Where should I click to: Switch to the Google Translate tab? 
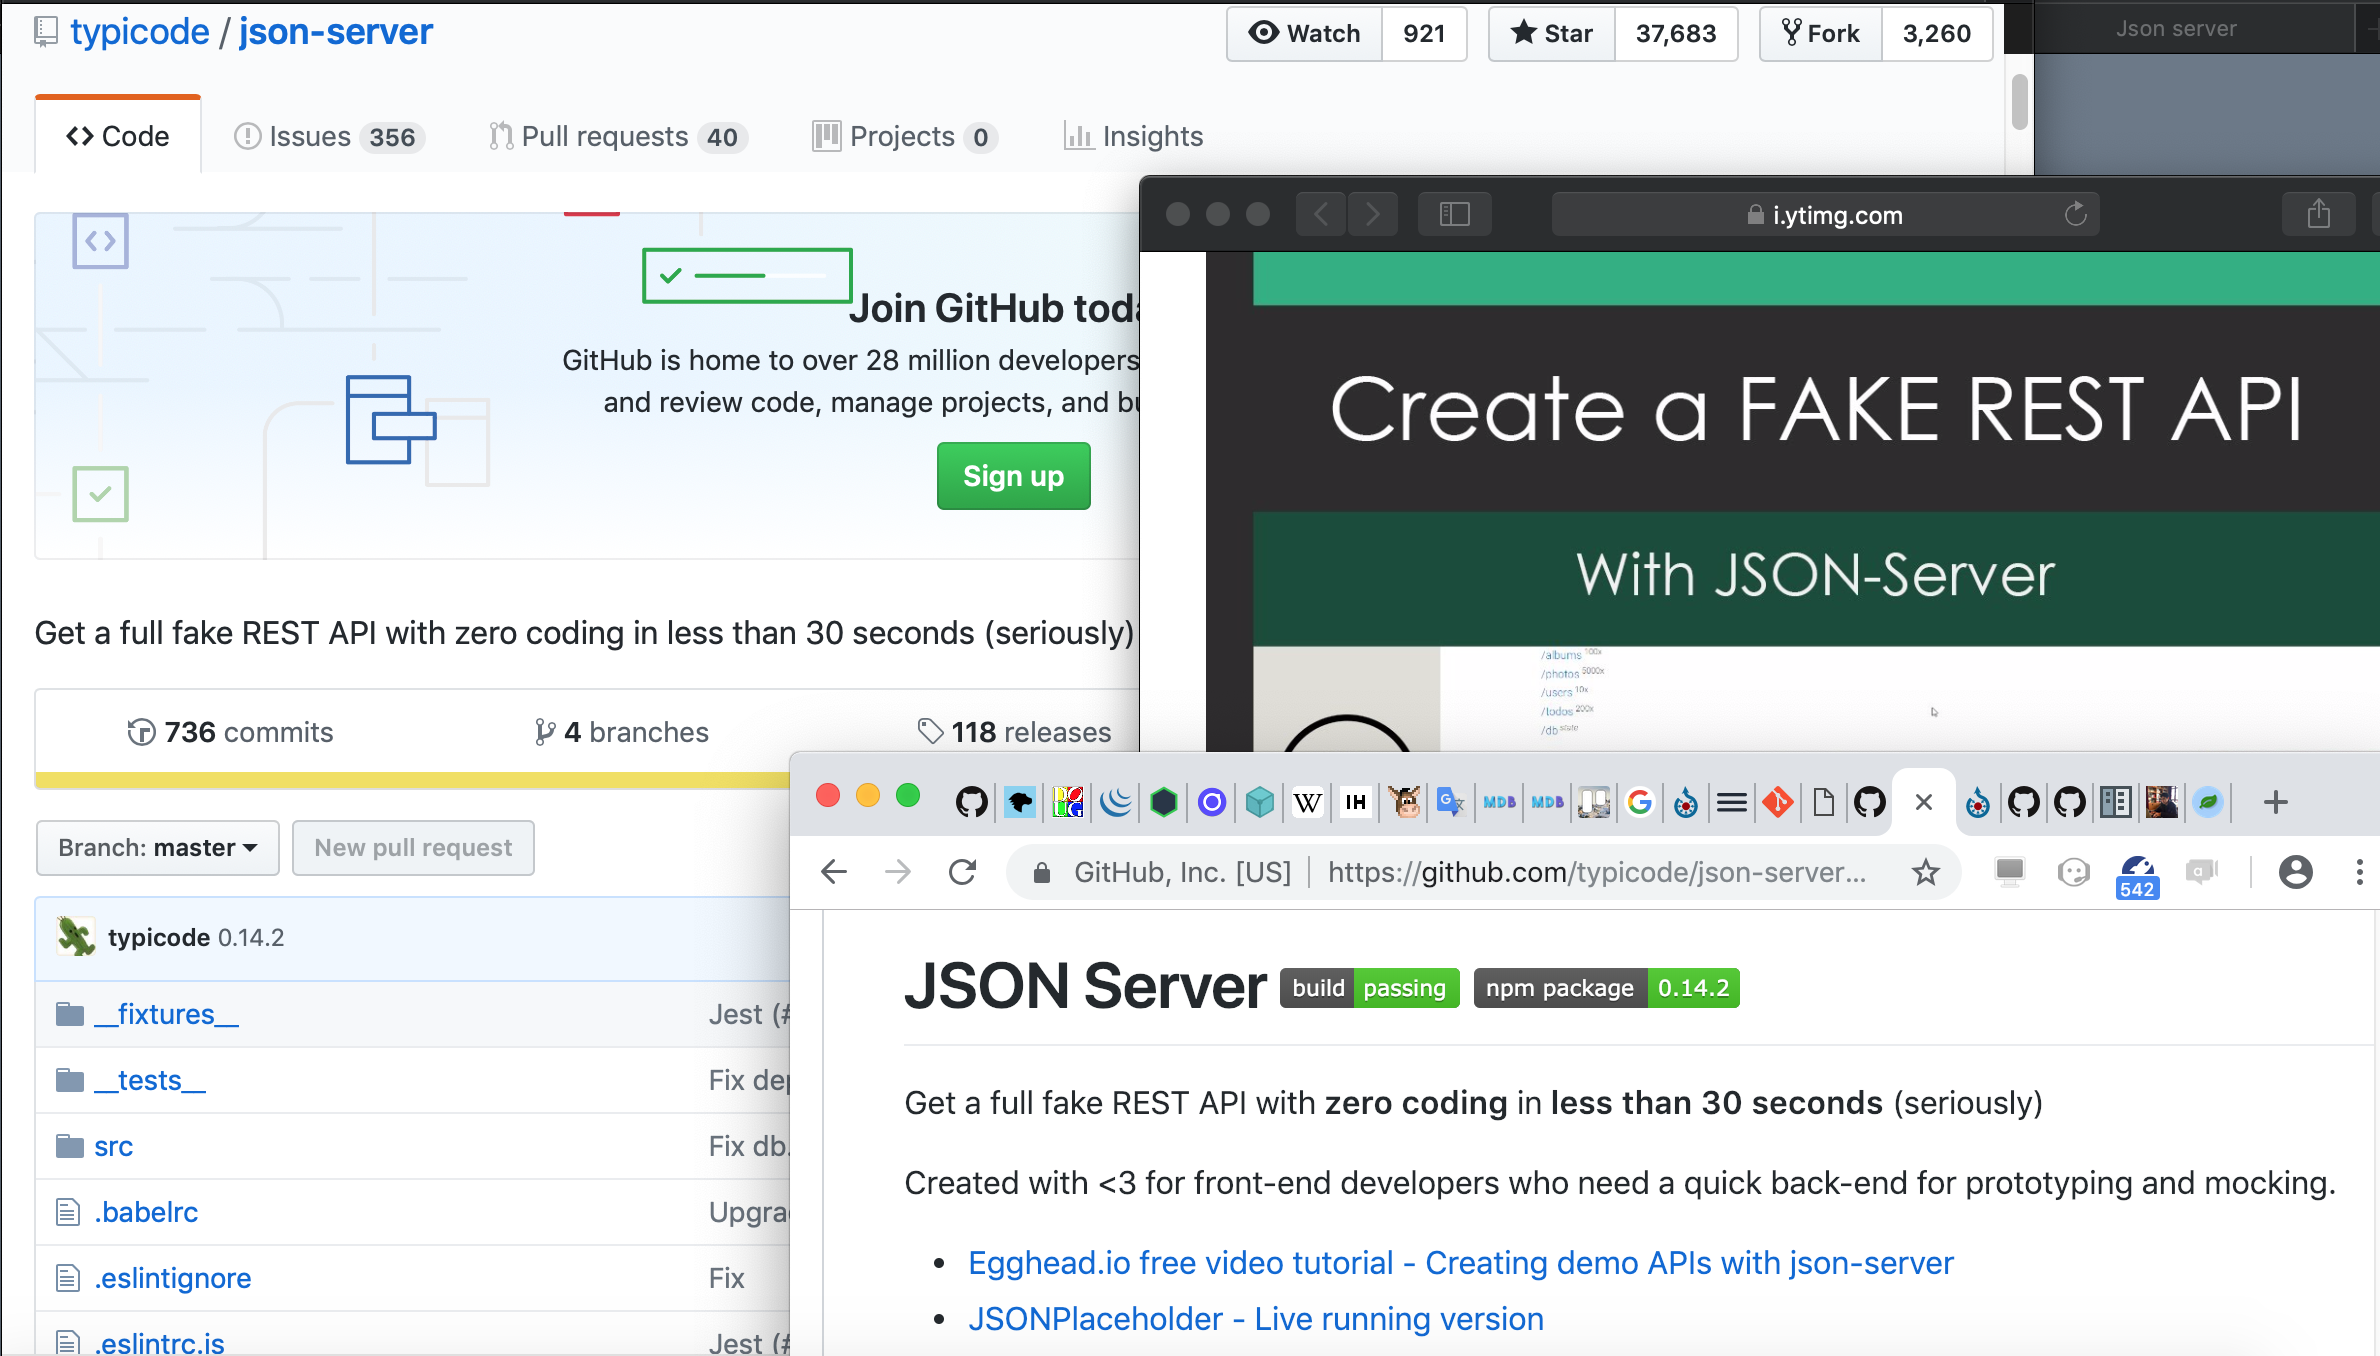coord(1450,802)
